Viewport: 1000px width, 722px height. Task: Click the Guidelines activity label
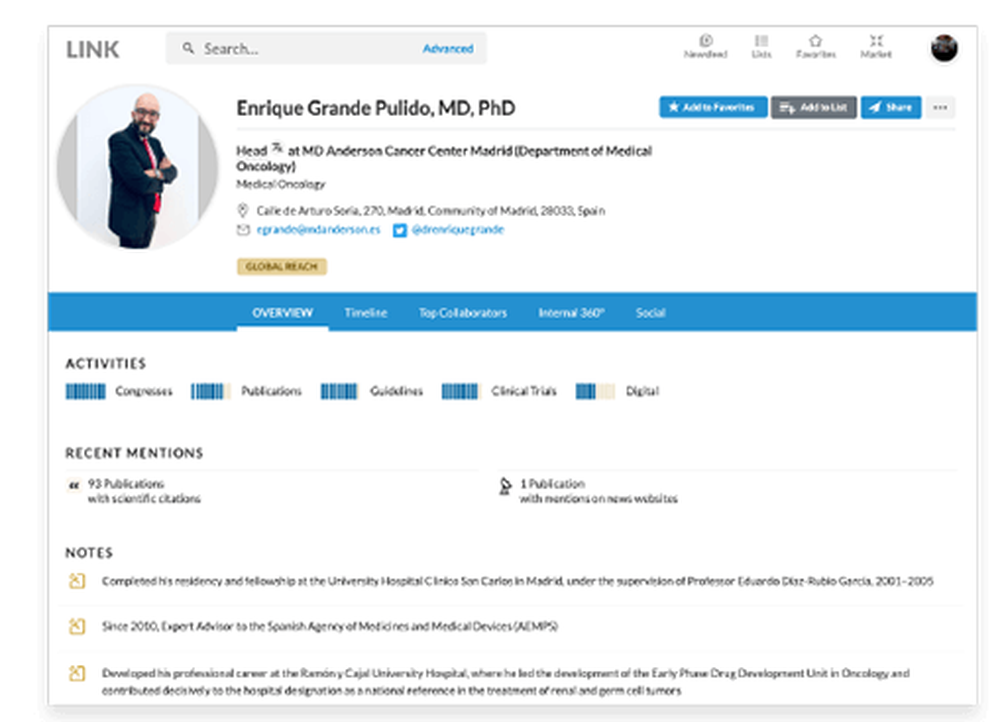click(396, 391)
